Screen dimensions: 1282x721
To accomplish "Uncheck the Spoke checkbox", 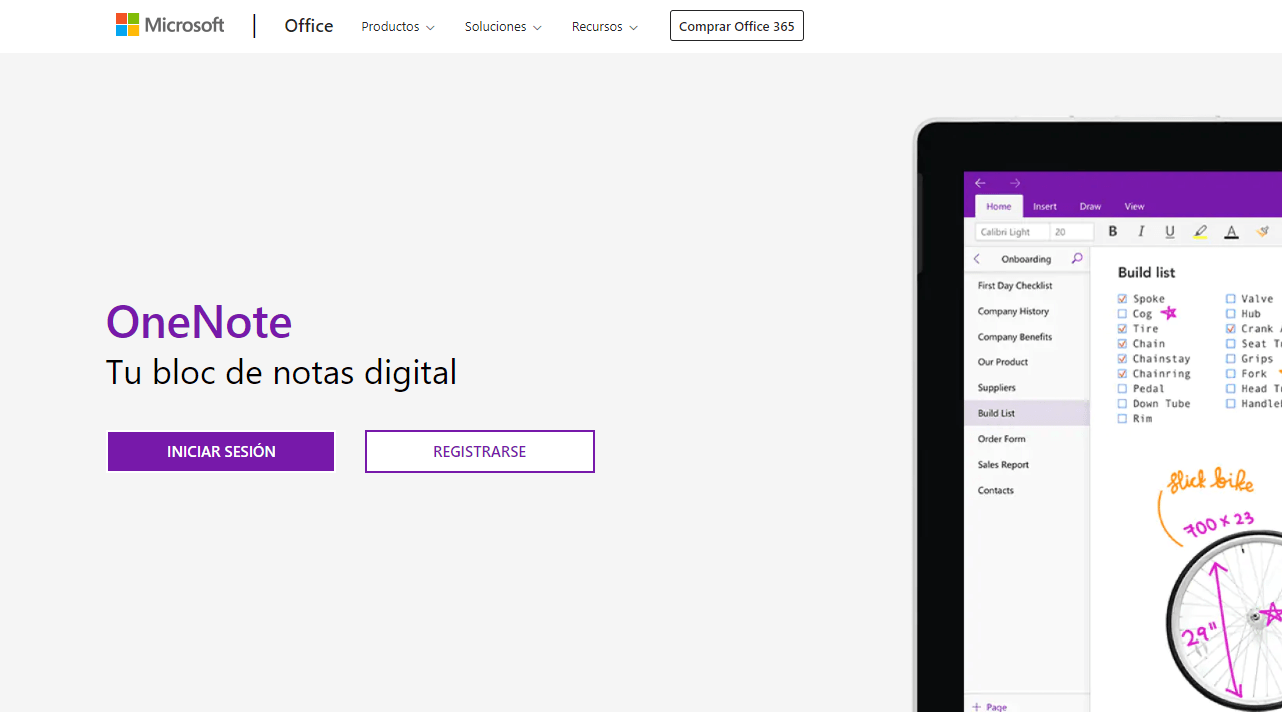I will [1122, 299].
